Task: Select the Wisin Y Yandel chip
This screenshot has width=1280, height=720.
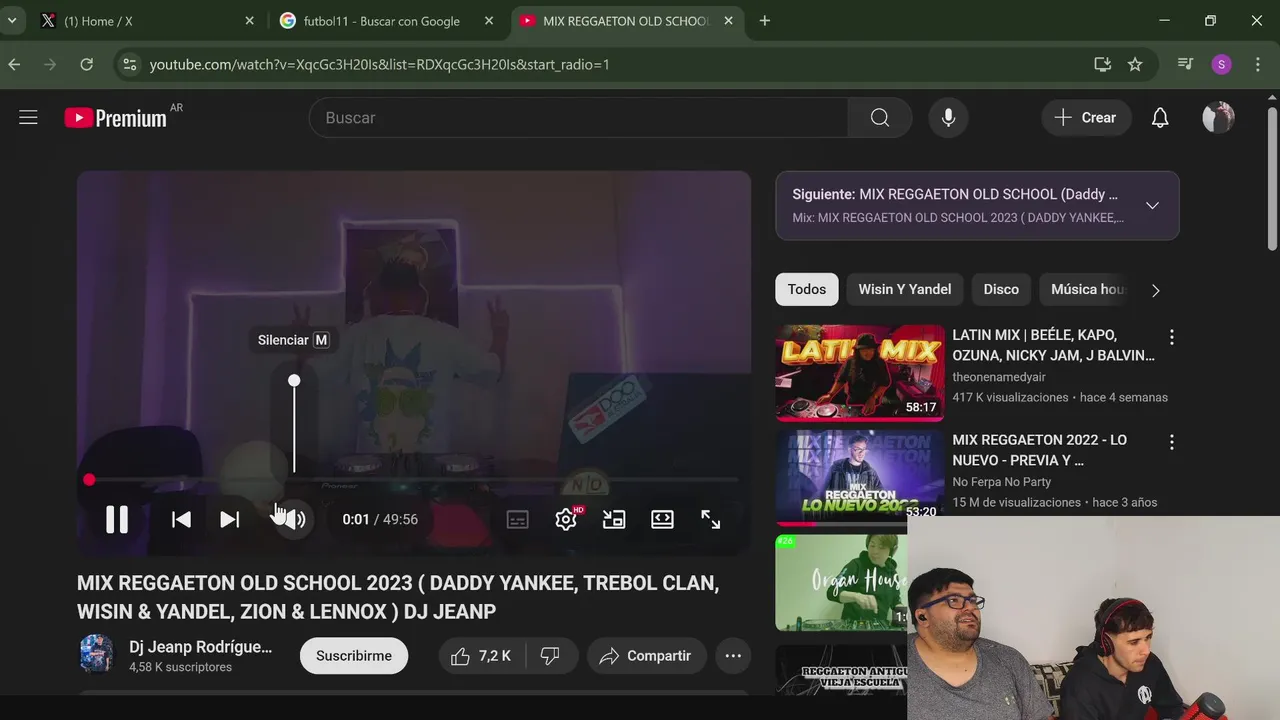Action: pos(905,289)
